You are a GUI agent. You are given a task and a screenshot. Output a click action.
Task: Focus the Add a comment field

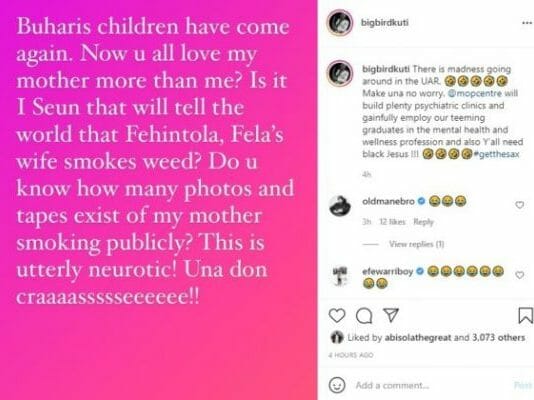click(433, 385)
